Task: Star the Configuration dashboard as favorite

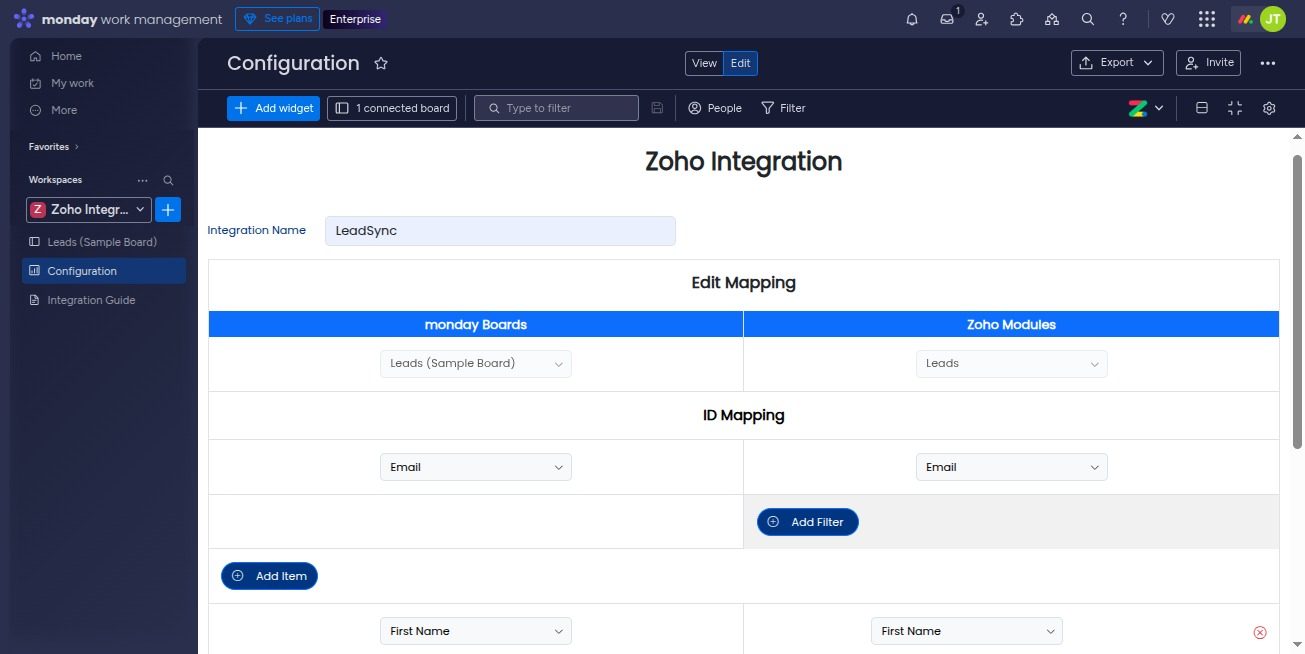Action: [380, 63]
